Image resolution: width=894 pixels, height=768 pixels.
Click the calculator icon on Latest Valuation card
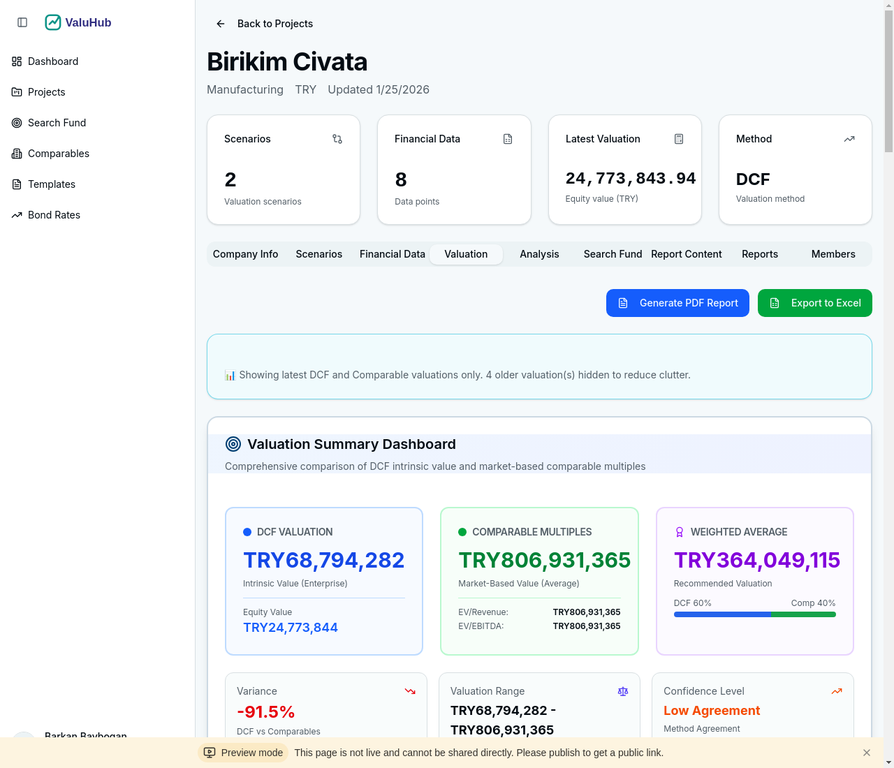coord(679,139)
